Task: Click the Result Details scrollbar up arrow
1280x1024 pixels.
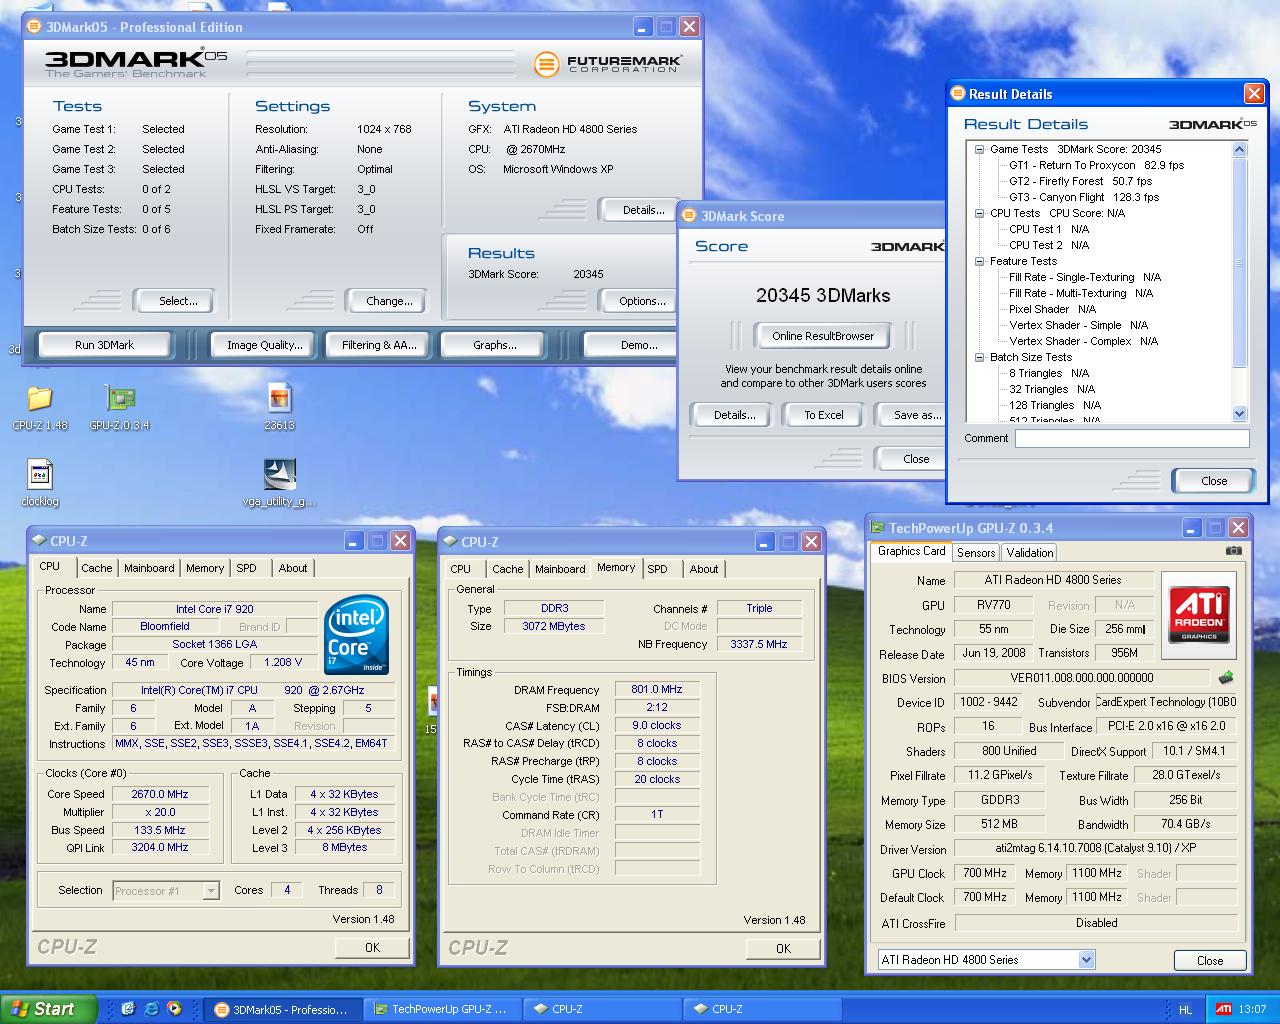Action: (1240, 150)
